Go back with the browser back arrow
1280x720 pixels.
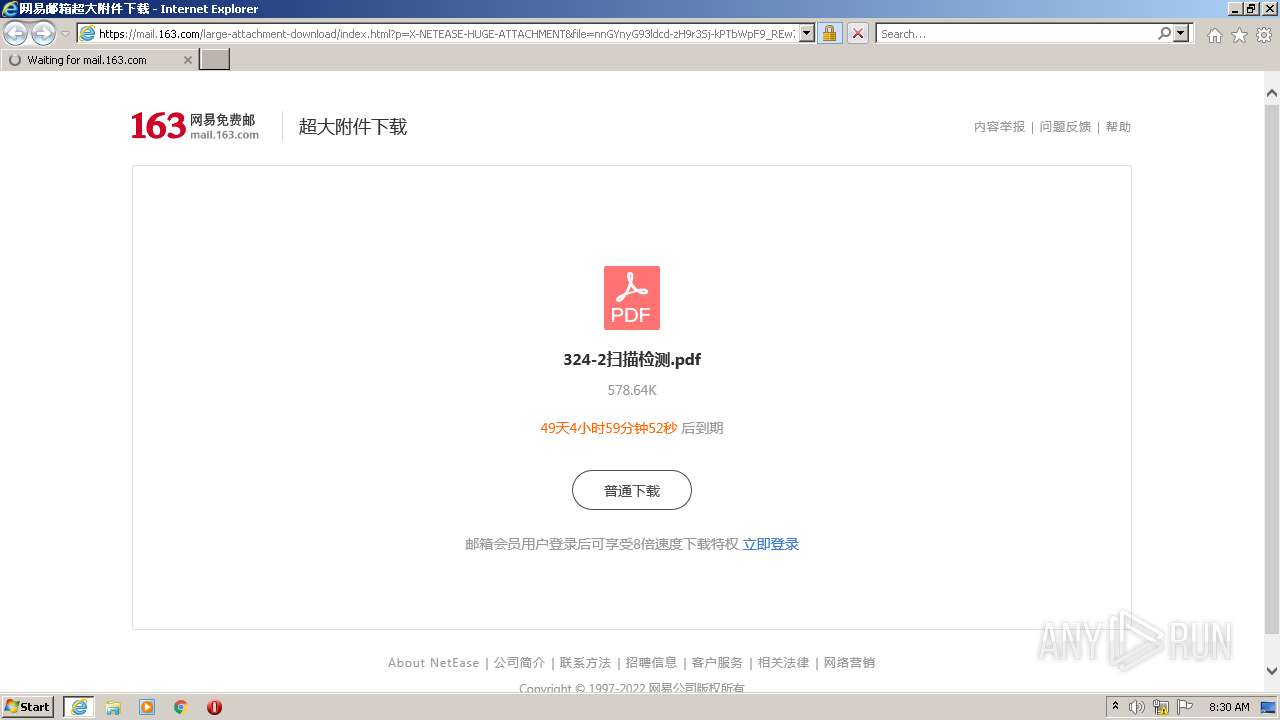pos(16,33)
